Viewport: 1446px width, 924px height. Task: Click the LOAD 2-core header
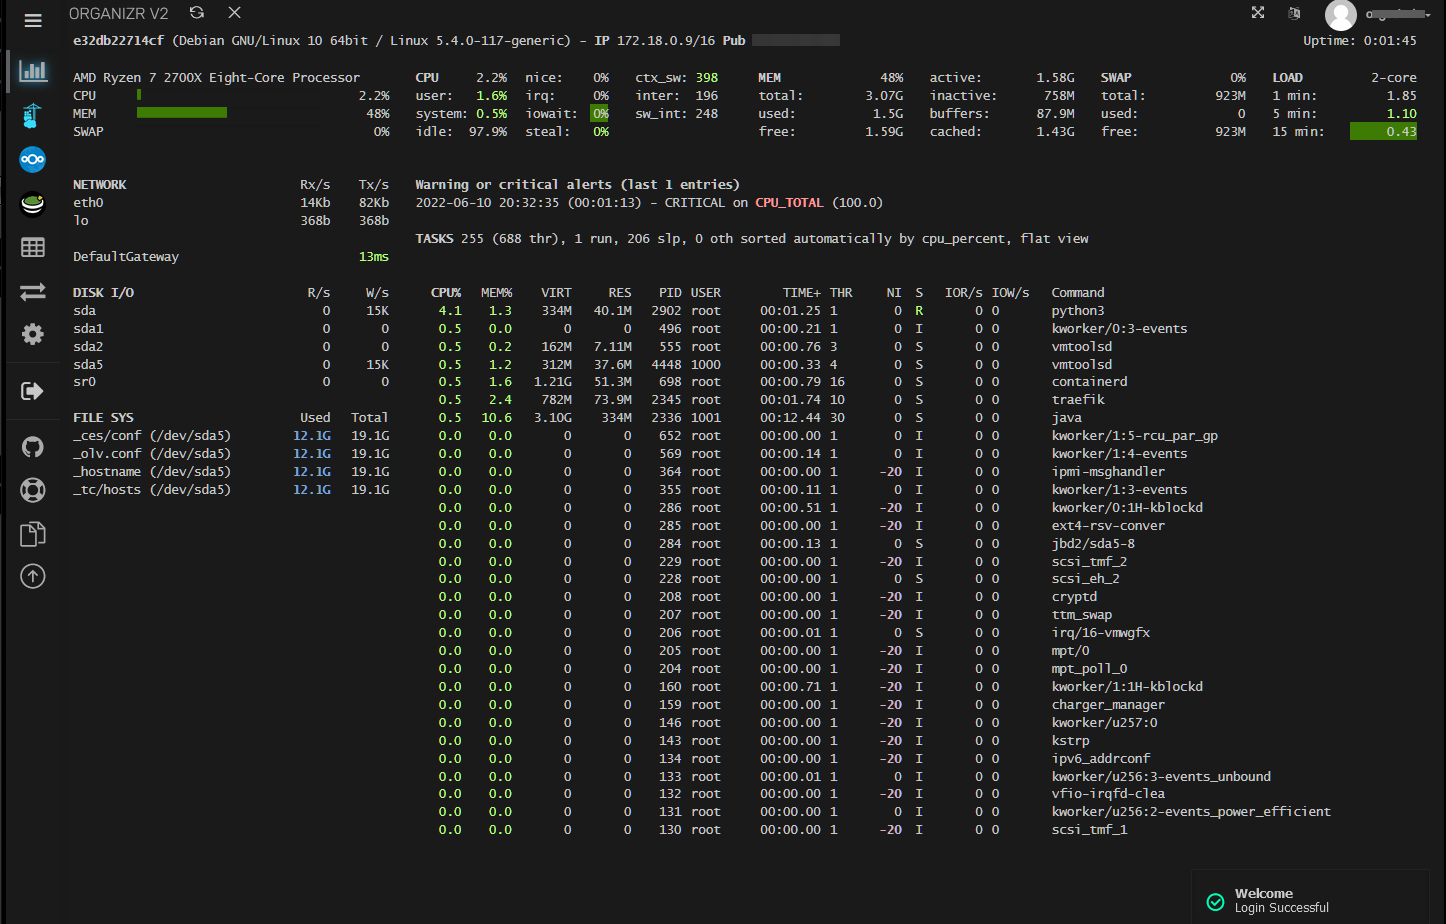click(1344, 77)
